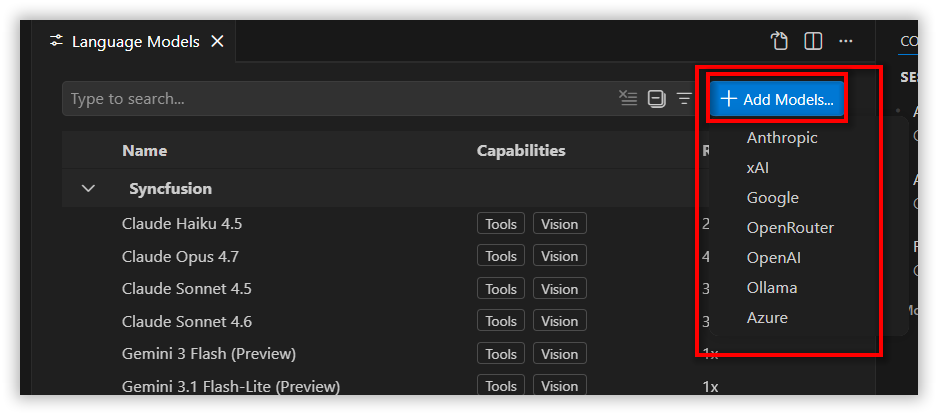Choose OpenRouter in the Add Models menu

click(x=790, y=228)
